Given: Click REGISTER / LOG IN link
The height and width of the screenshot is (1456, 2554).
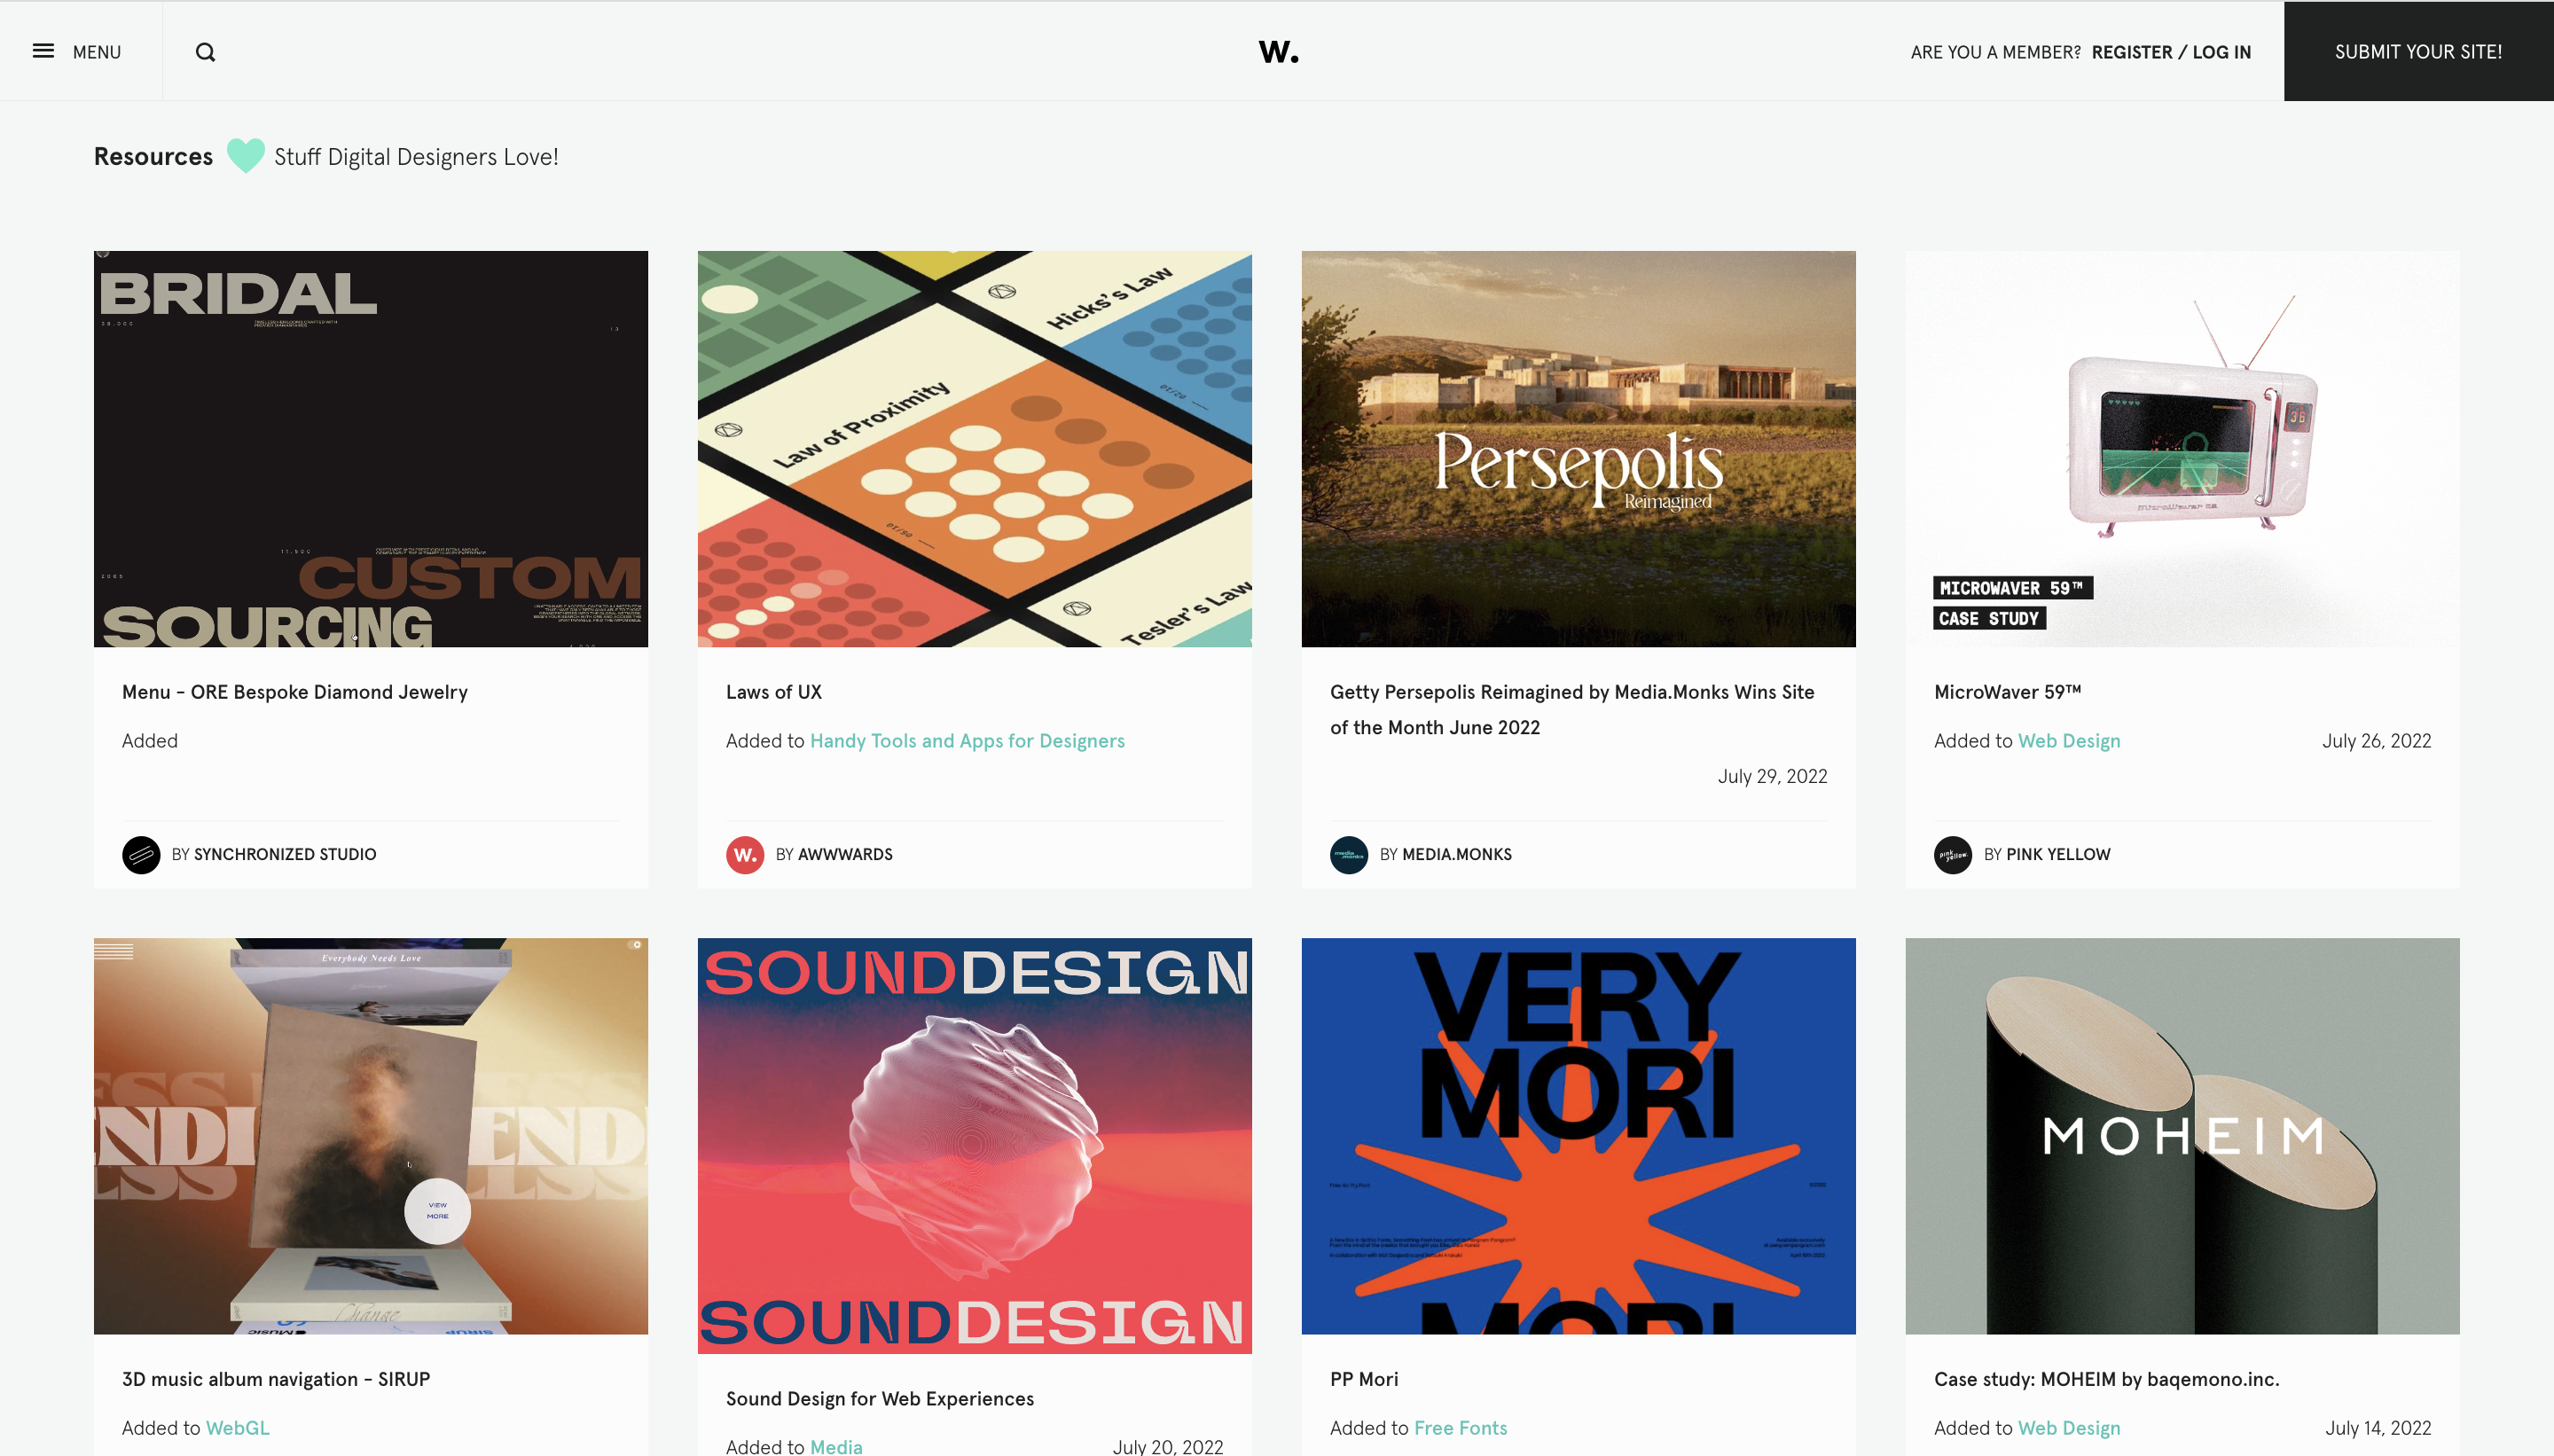Looking at the screenshot, I should (2171, 52).
